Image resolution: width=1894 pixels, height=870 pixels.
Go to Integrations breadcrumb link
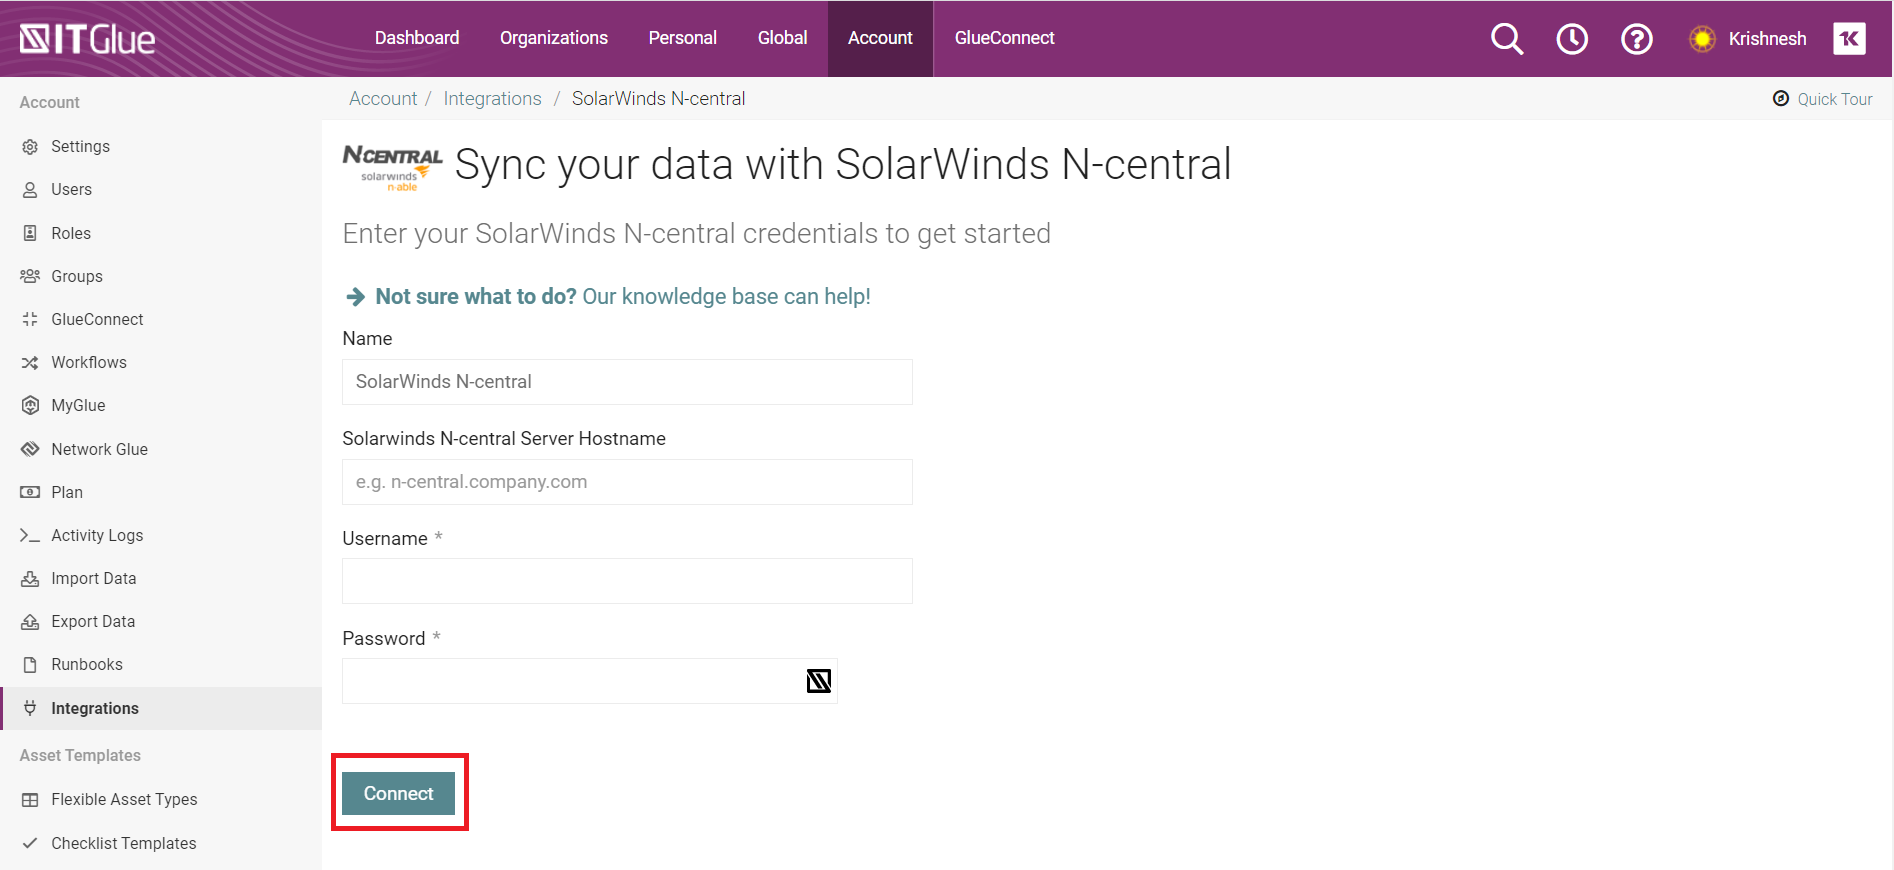point(492,98)
